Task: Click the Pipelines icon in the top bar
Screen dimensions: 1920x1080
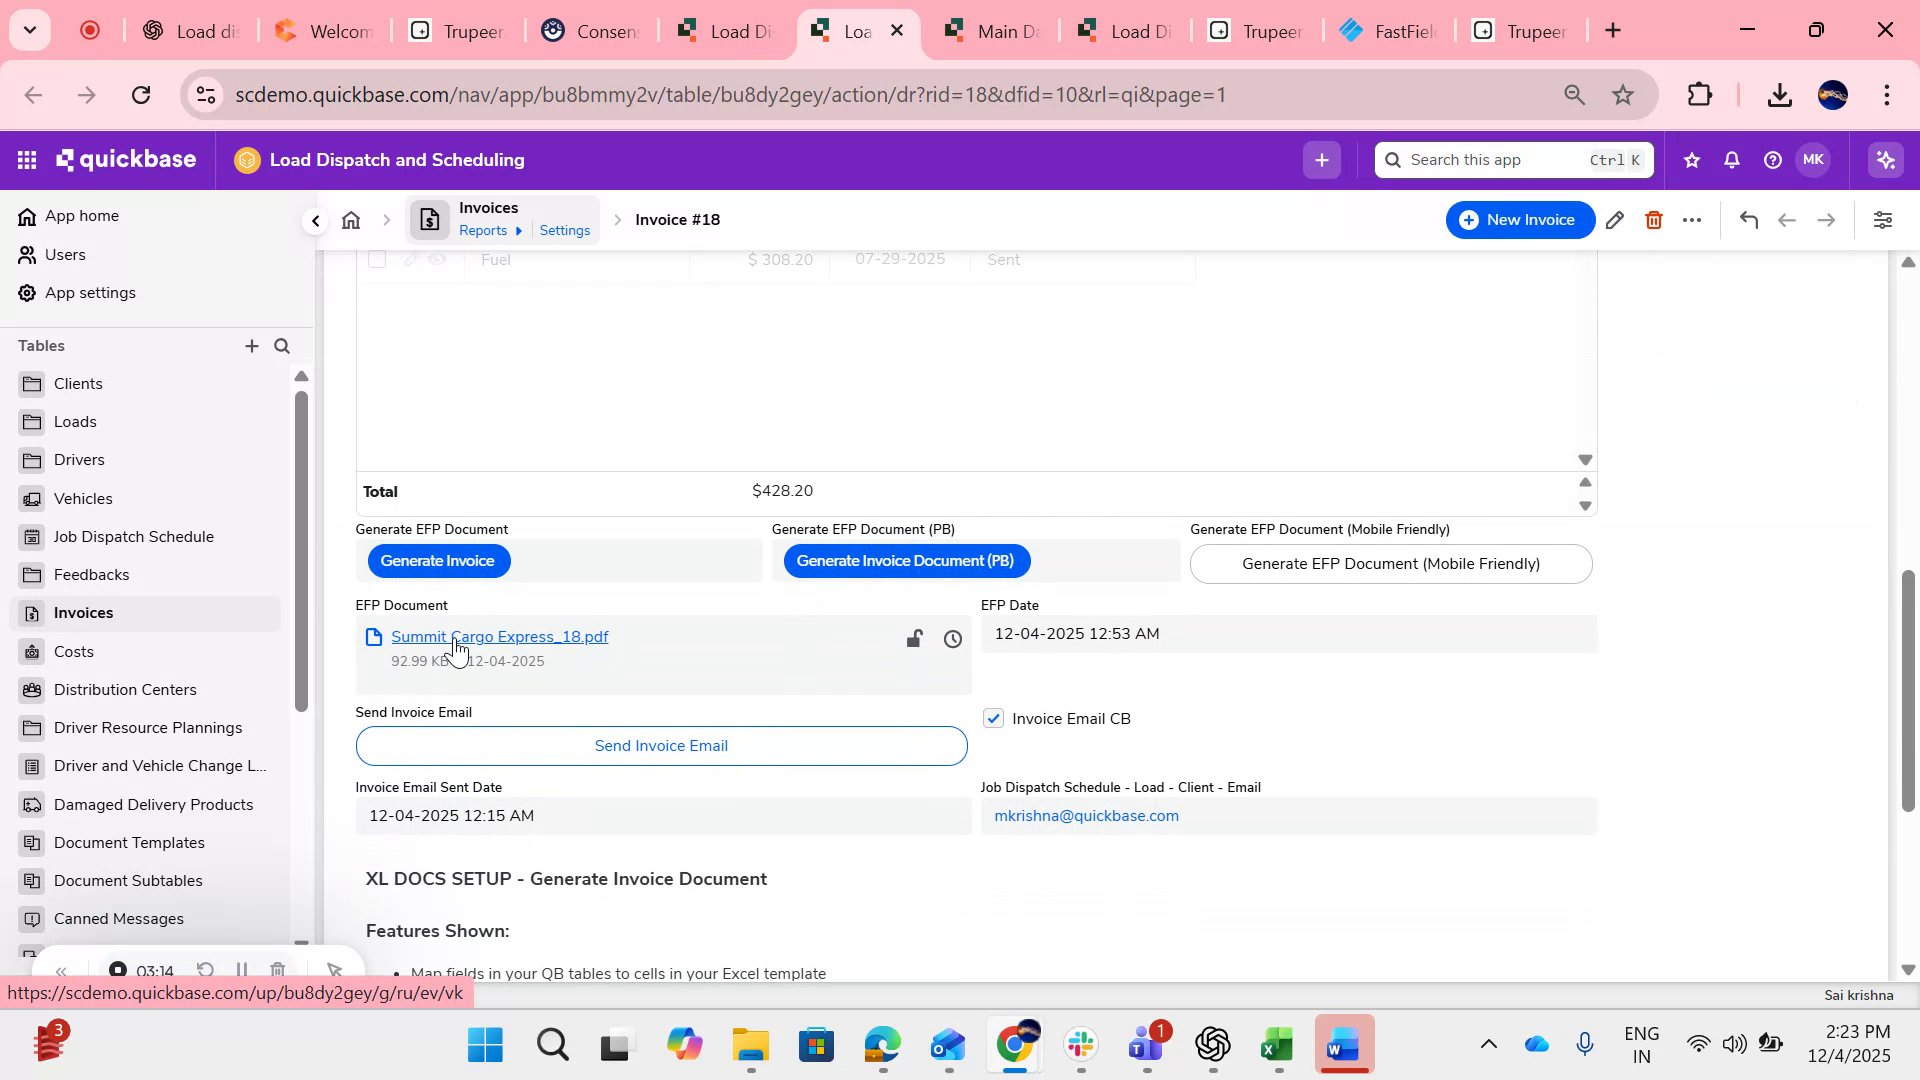Action: coord(1884,159)
